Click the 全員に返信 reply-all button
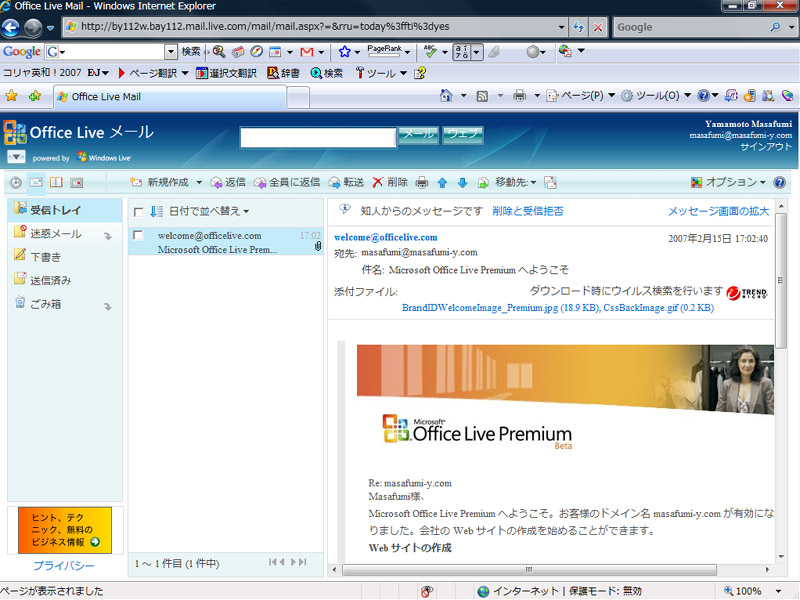The height and width of the screenshot is (600, 800). [x=287, y=182]
